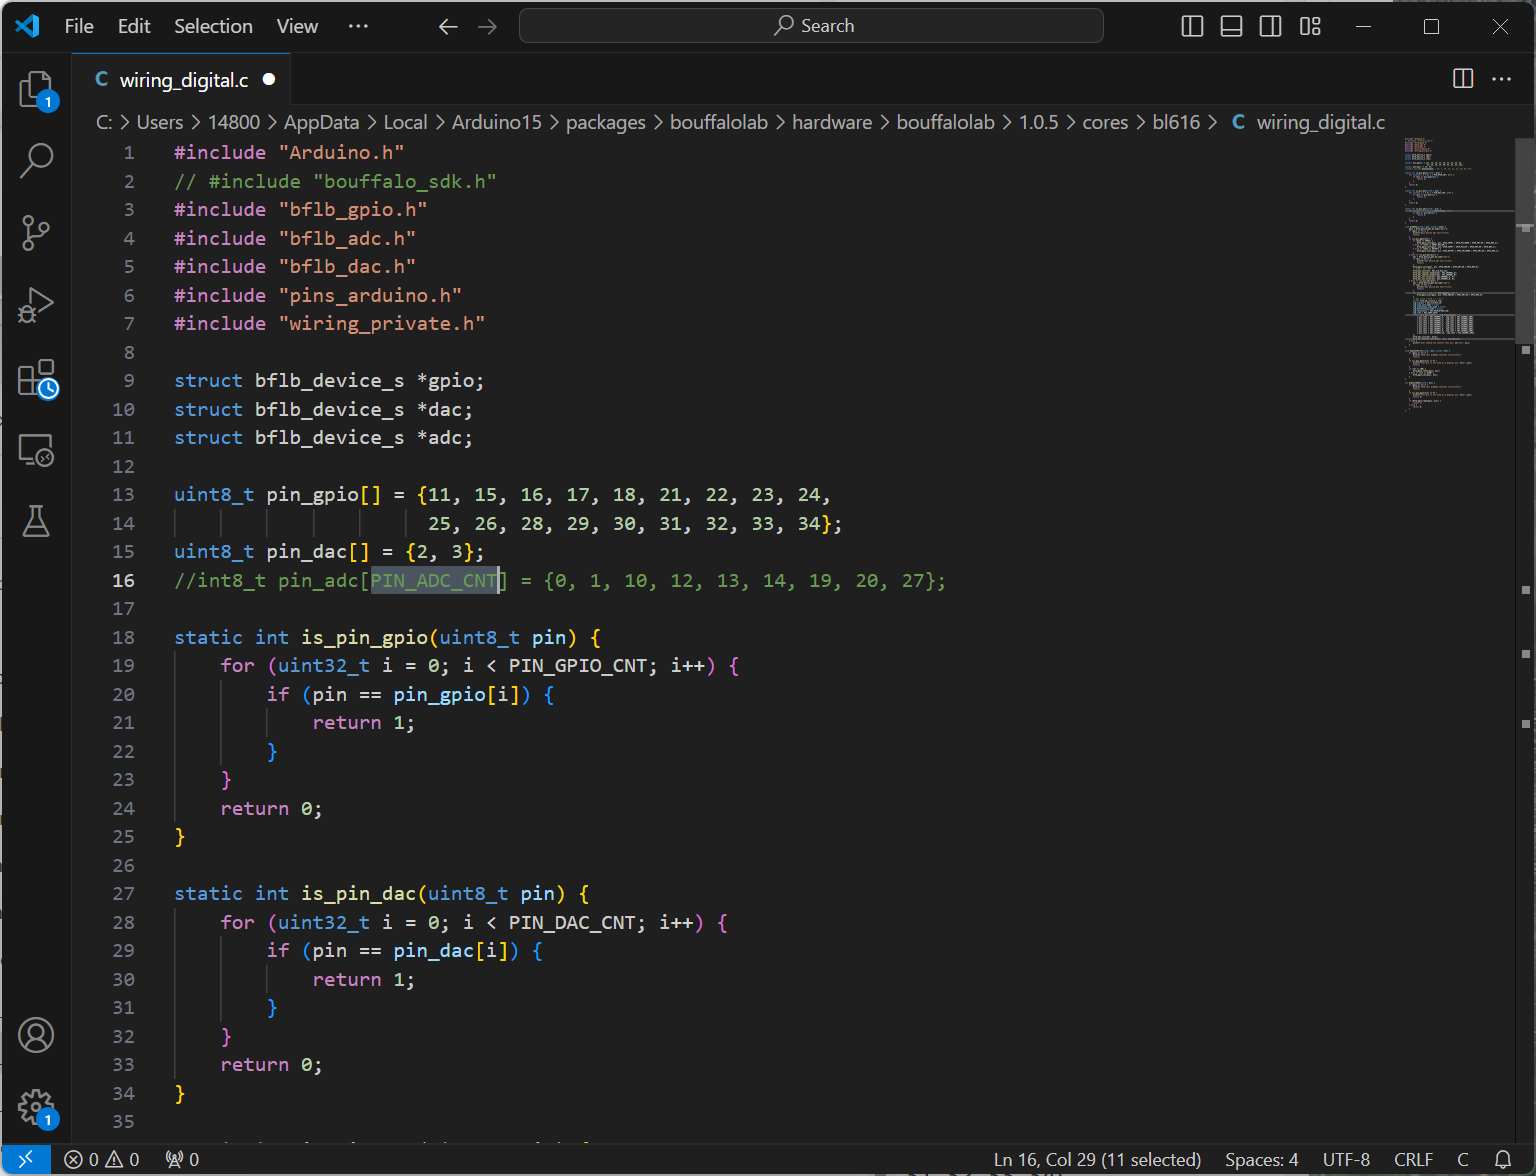This screenshot has height=1176, width=1536.
Task: Click the is_pin_gpio function name
Action: (365, 637)
